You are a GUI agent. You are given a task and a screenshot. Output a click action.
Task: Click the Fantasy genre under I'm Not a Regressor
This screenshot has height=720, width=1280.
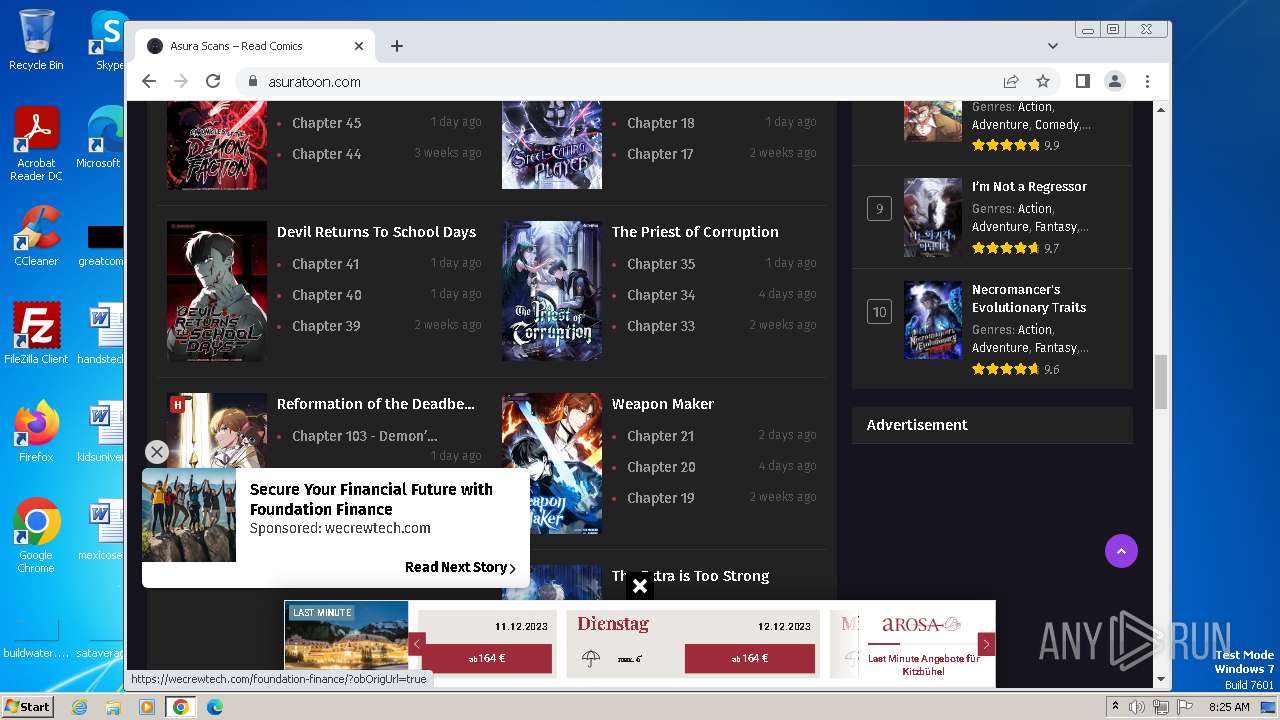pyautogui.click(x=1056, y=227)
